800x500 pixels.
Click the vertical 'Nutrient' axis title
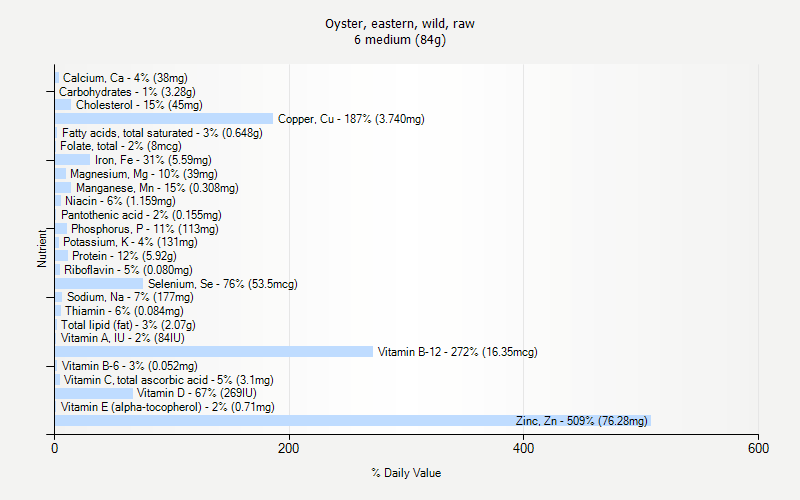(42, 248)
